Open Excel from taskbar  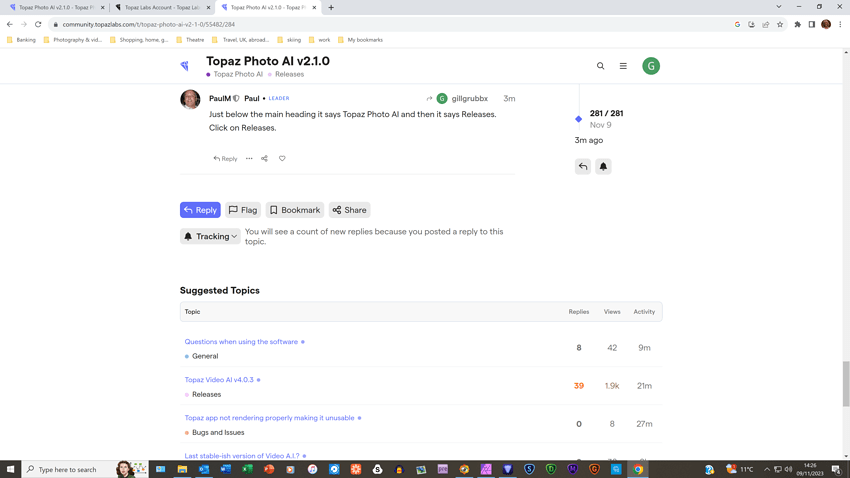pos(247,469)
